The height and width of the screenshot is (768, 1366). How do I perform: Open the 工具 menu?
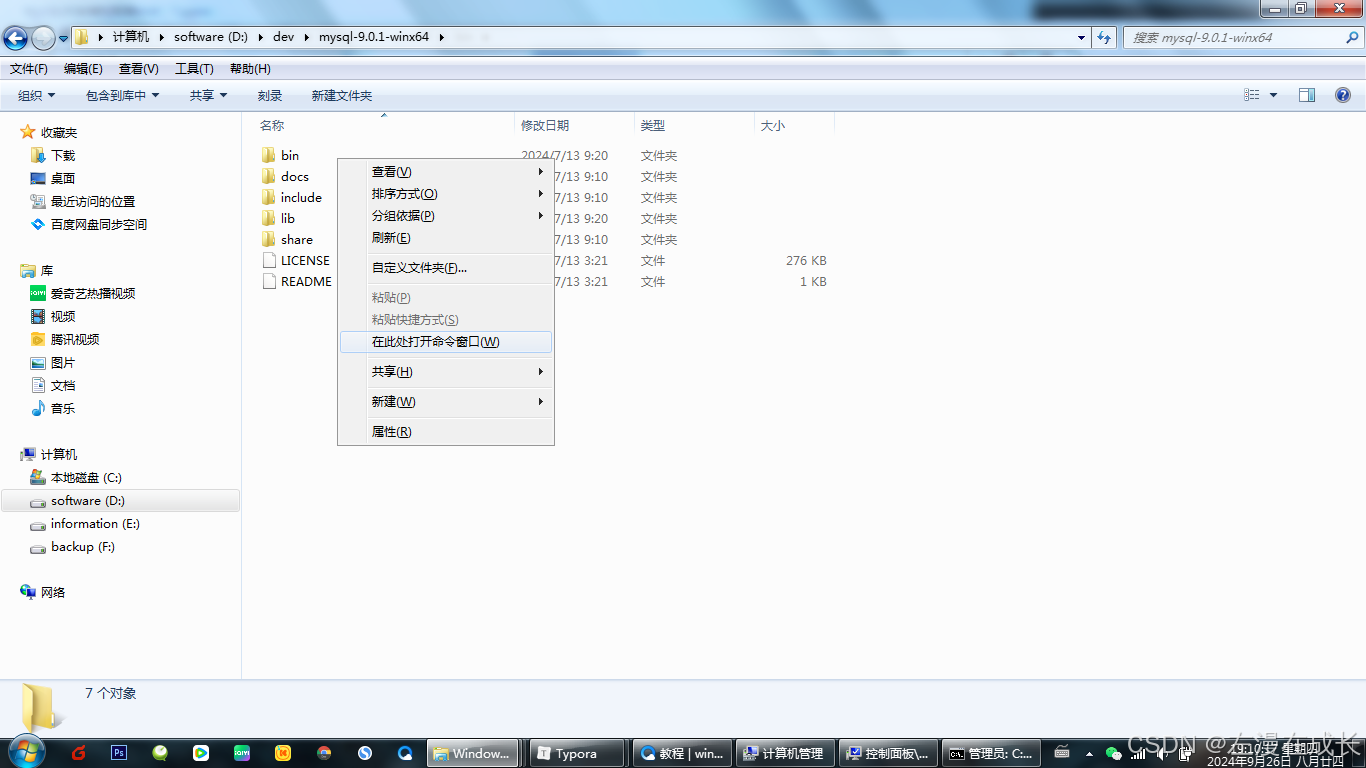(x=193, y=68)
